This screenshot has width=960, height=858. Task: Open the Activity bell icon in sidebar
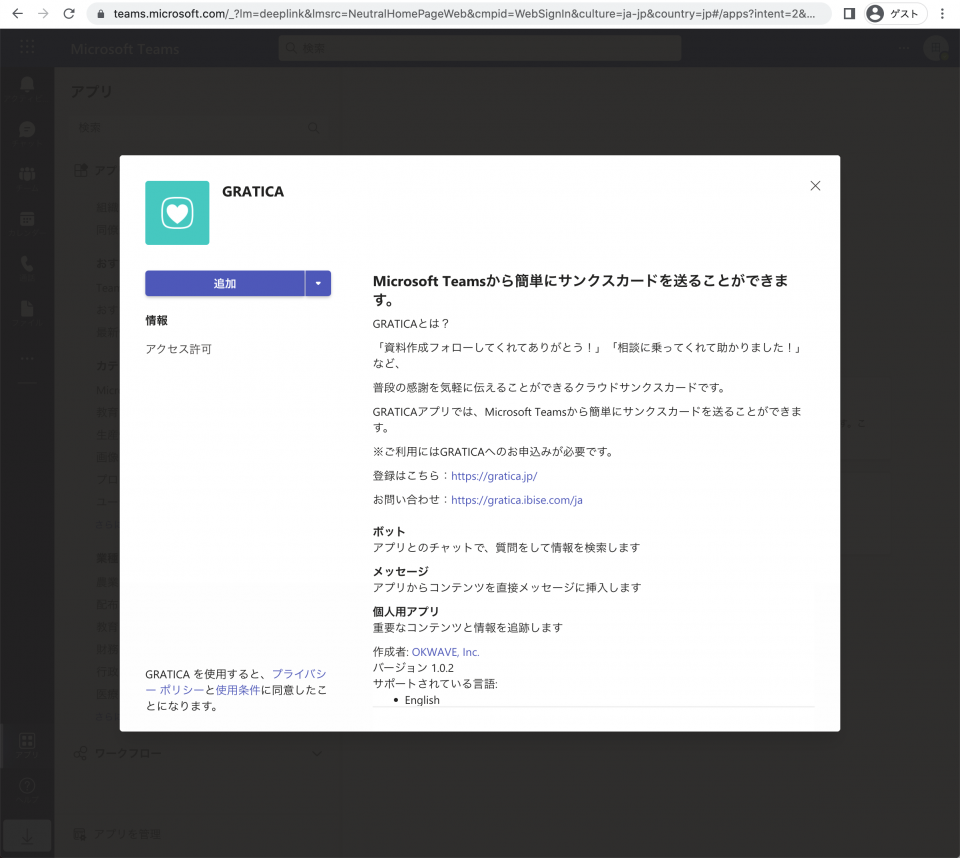click(27, 88)
